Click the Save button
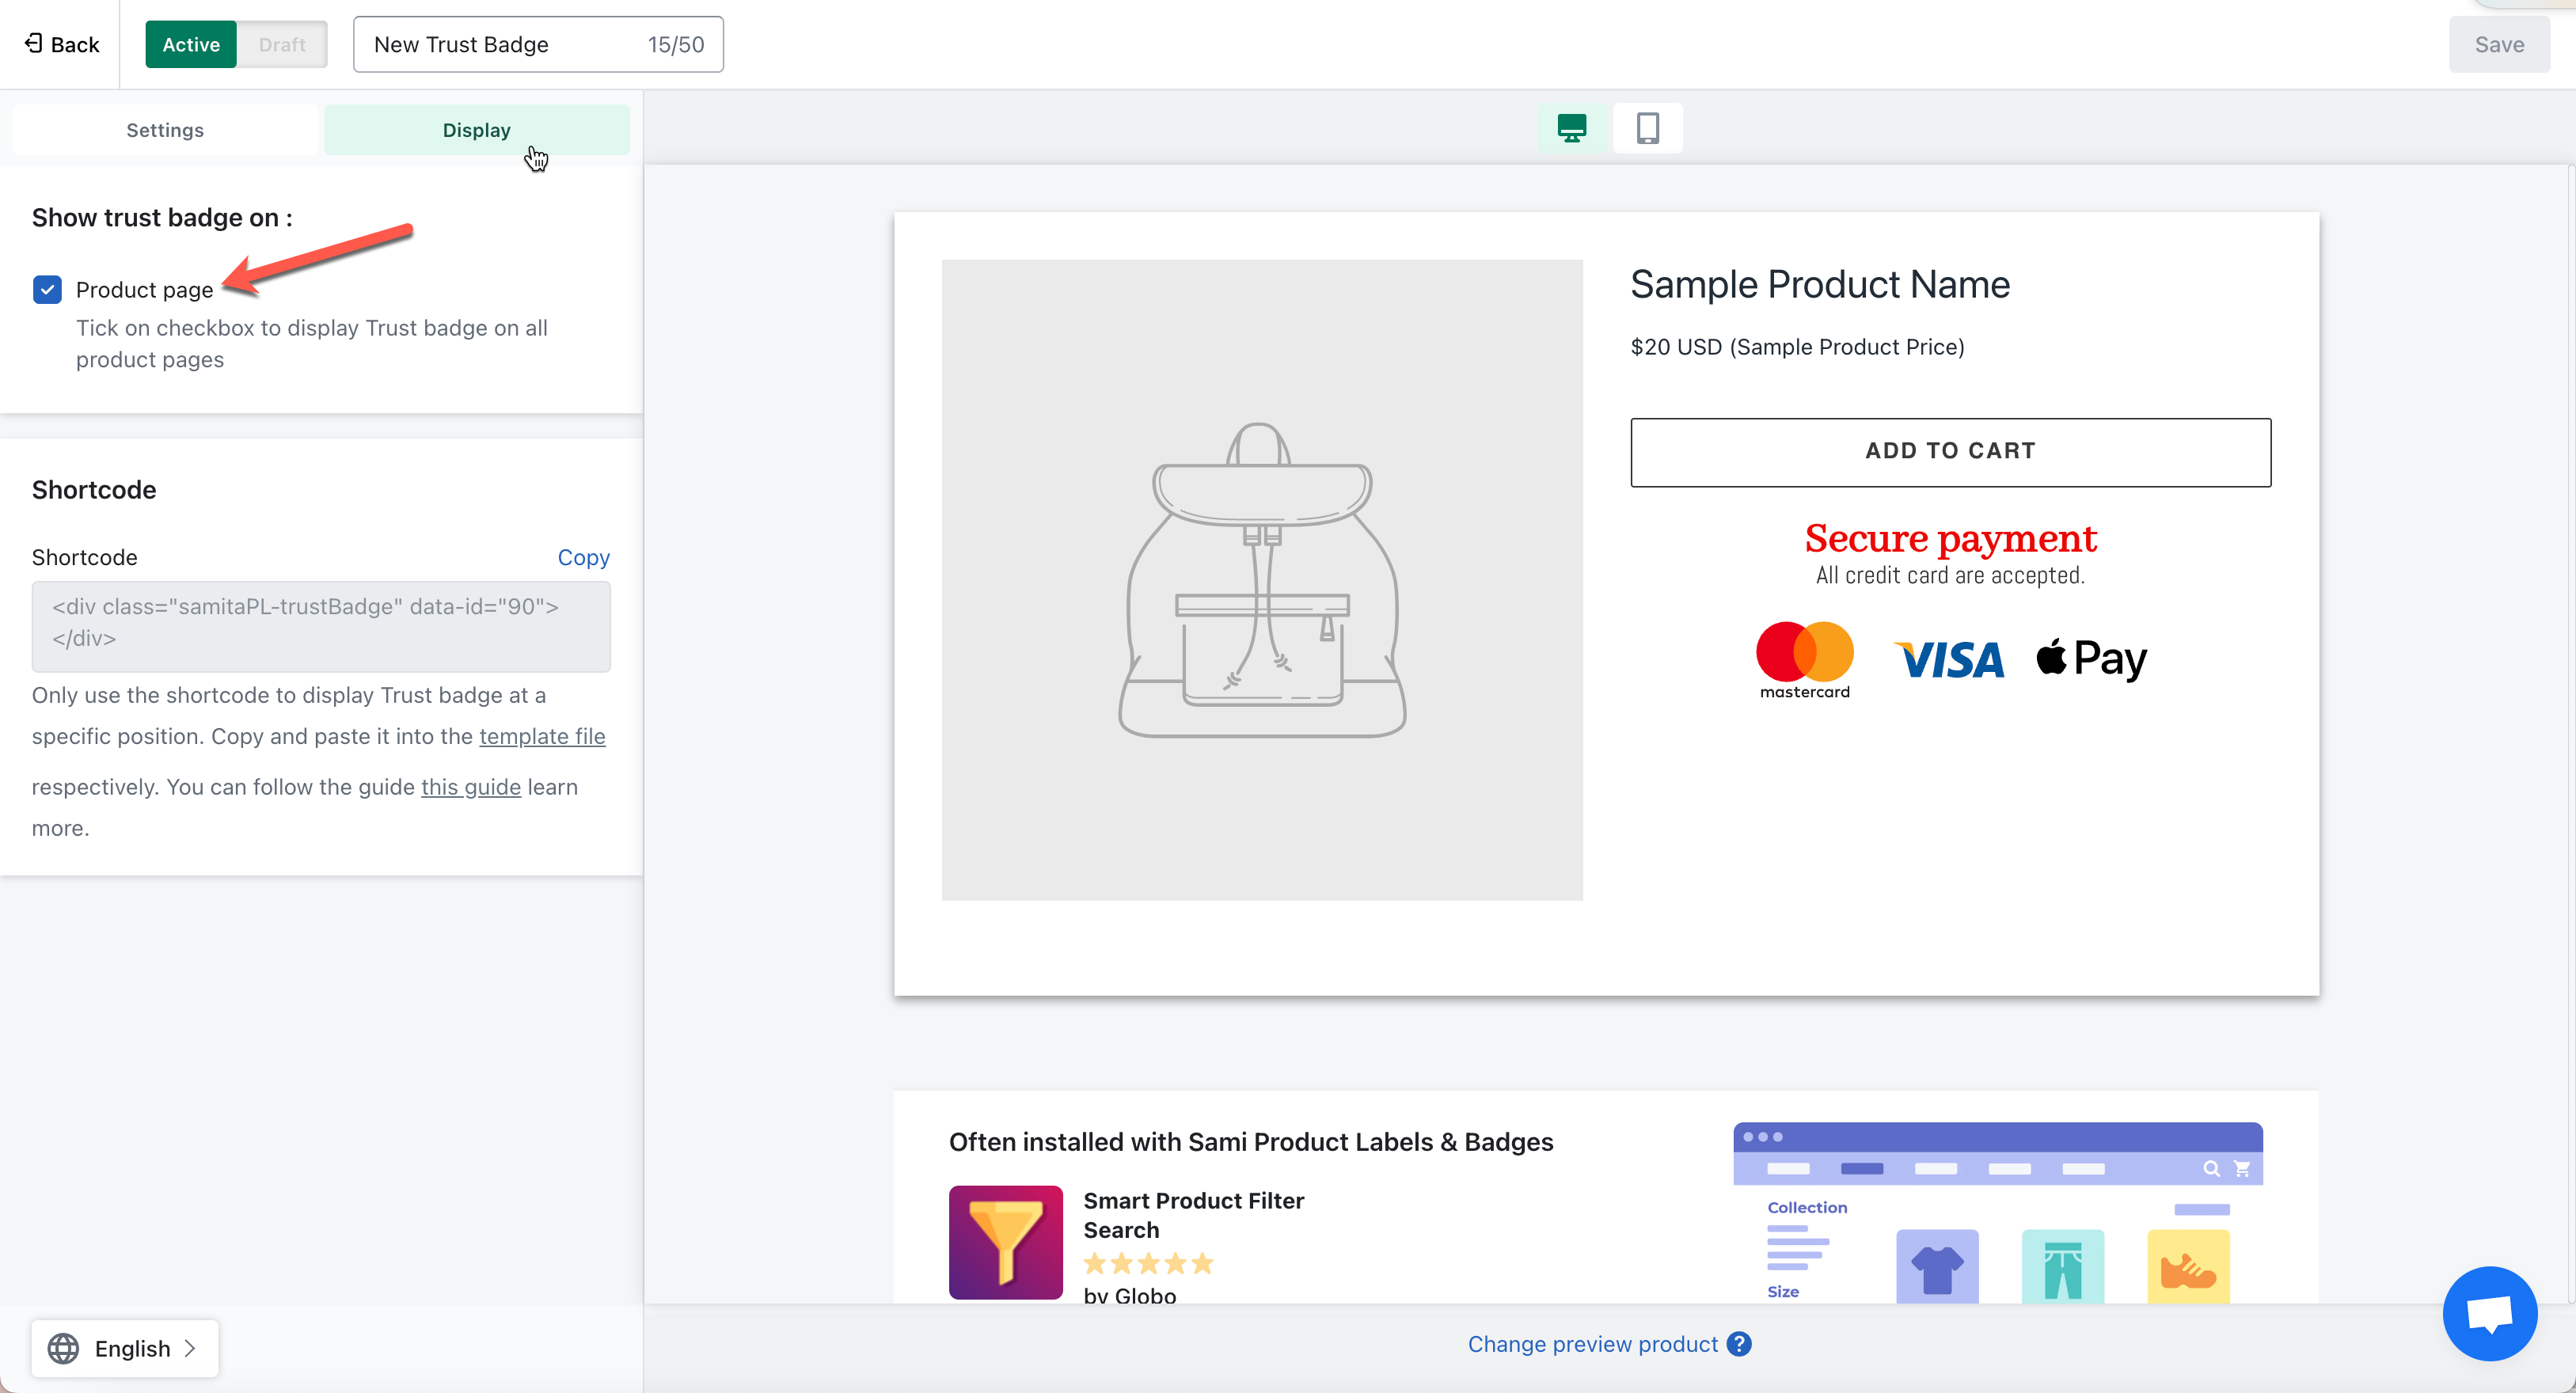Image resolution: width=2576 pixels, height=1393 pixels. tap(2499, 44)
